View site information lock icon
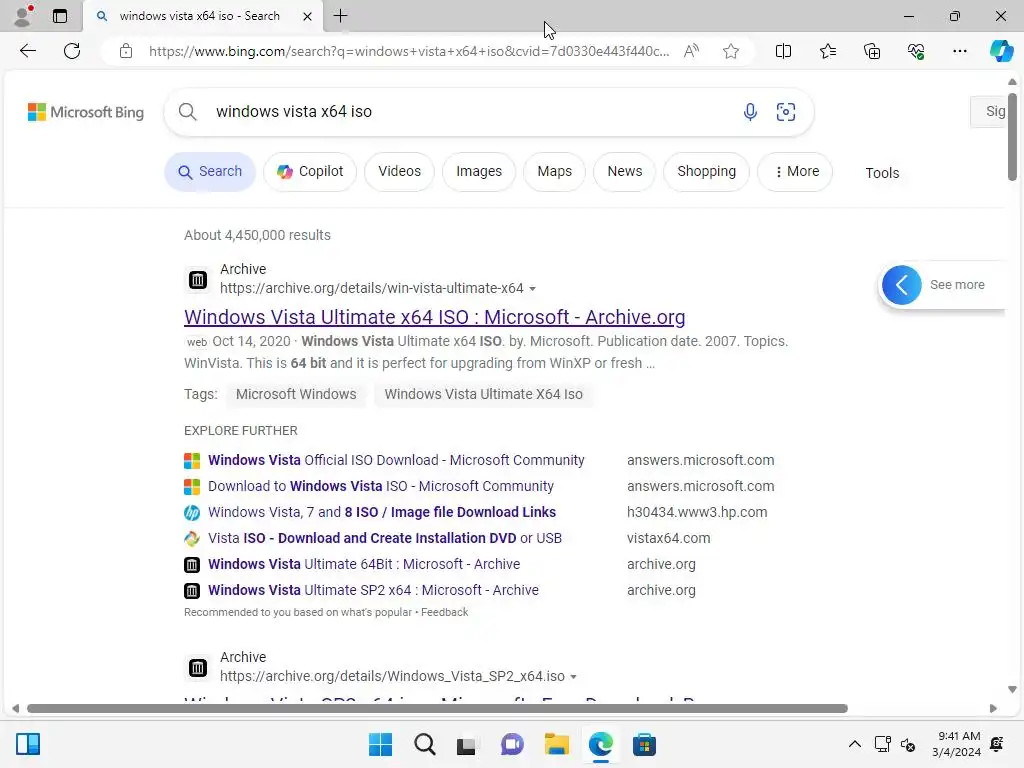The image size is (1024, 768). click(126, 51)
